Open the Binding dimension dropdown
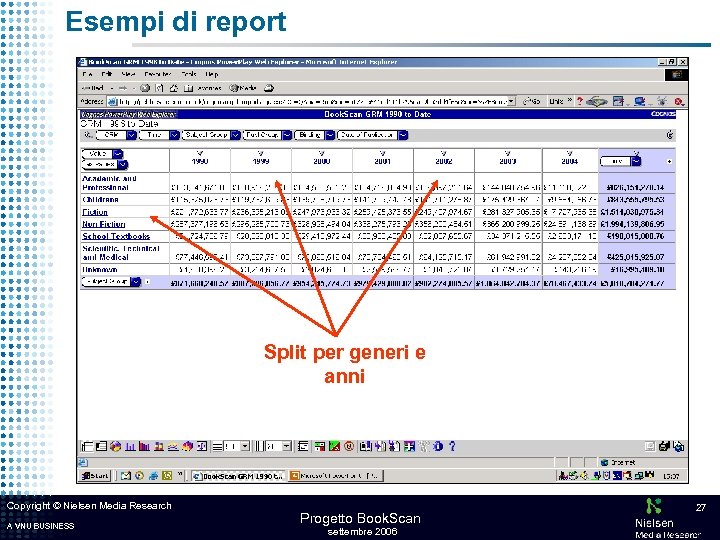Image resolution: width=720 pixels, height=540 pixels. point(315,135)
